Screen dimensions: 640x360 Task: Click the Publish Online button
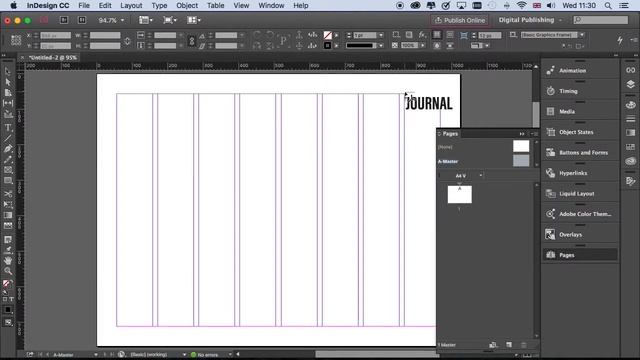coord(460,20)
